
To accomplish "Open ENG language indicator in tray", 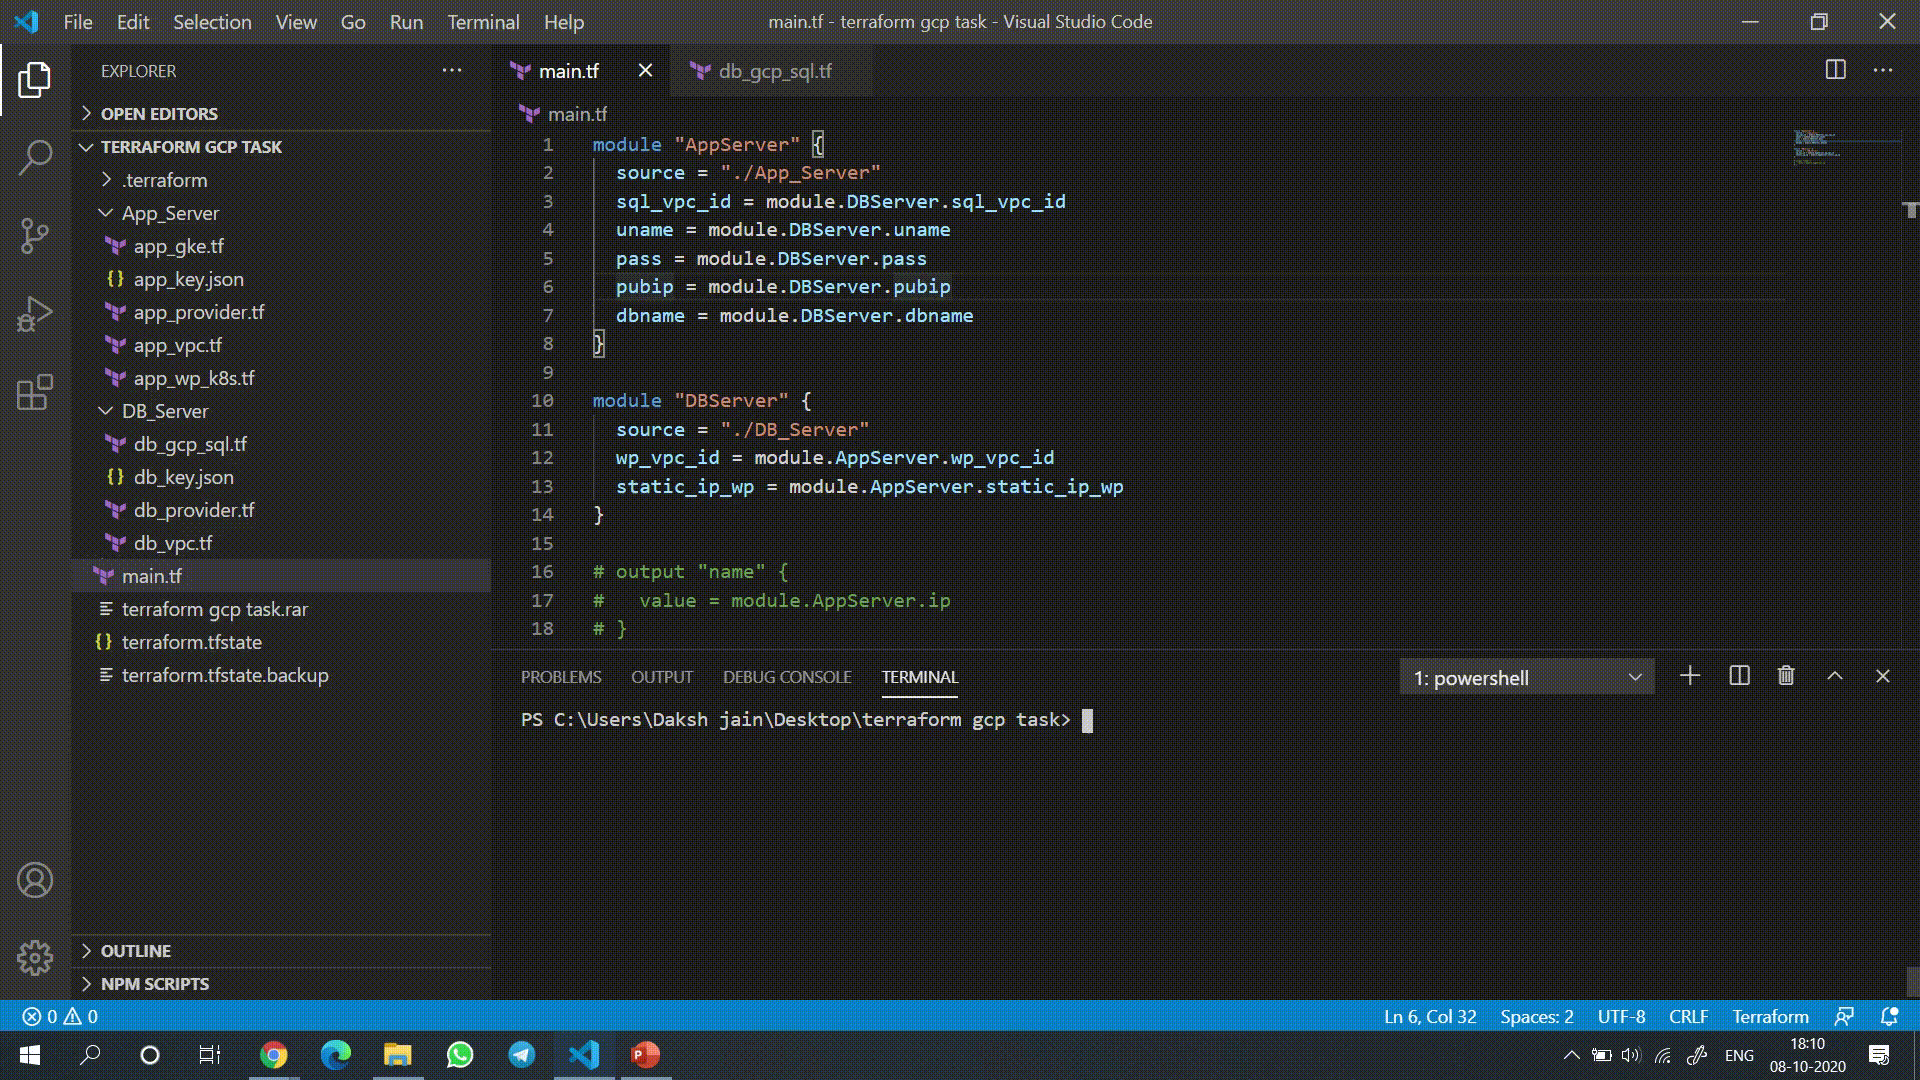I will coord(1739,1055).
